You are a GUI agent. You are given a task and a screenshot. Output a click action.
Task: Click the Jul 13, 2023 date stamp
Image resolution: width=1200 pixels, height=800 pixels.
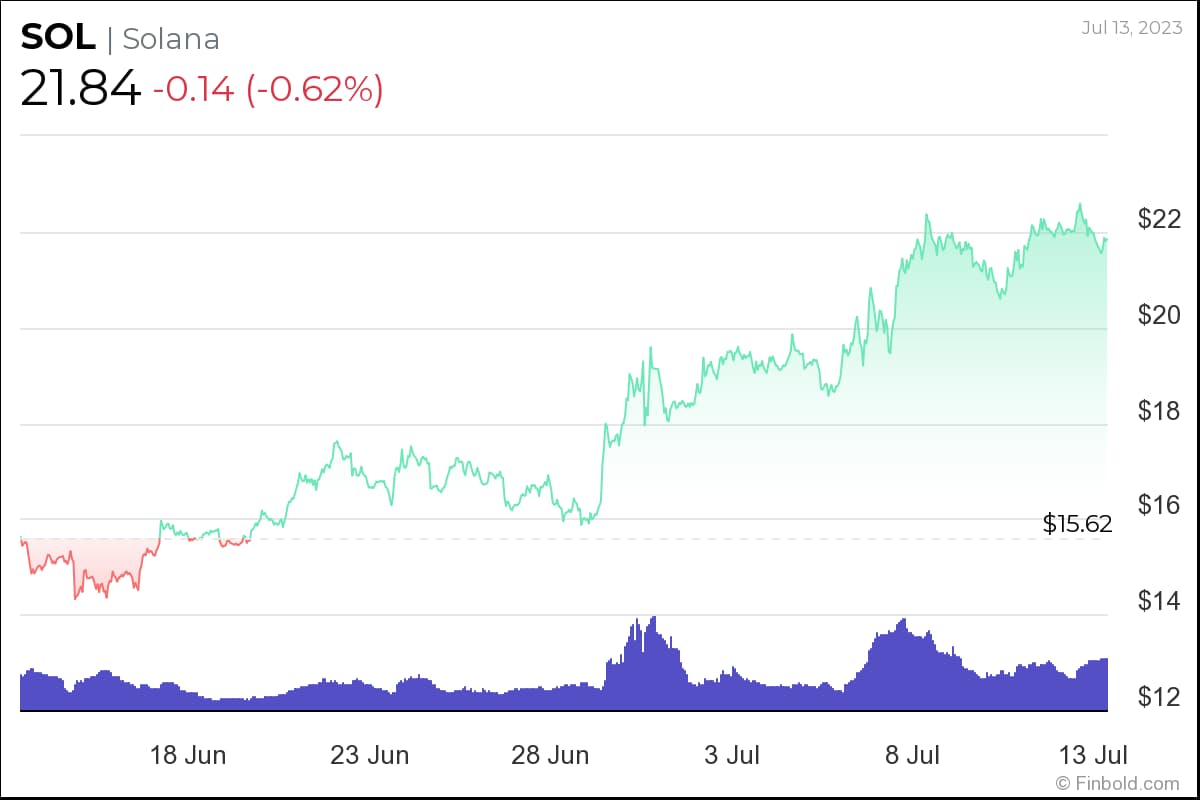[1134, 27]
